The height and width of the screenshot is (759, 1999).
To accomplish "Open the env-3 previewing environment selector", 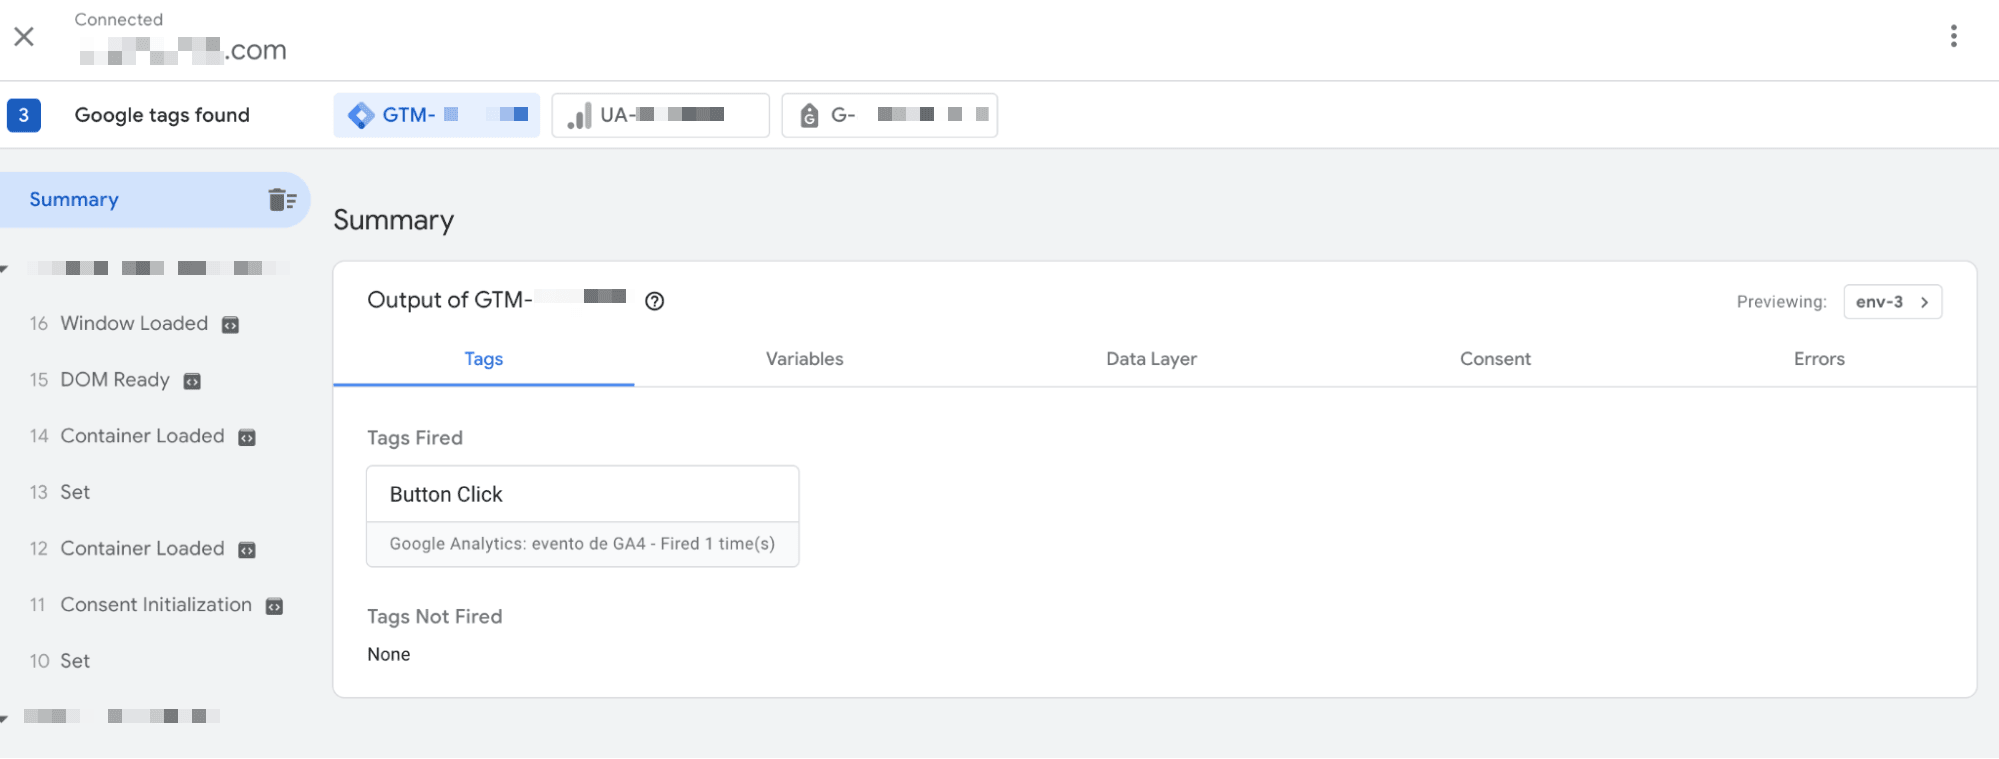I will click(1892, 302).
